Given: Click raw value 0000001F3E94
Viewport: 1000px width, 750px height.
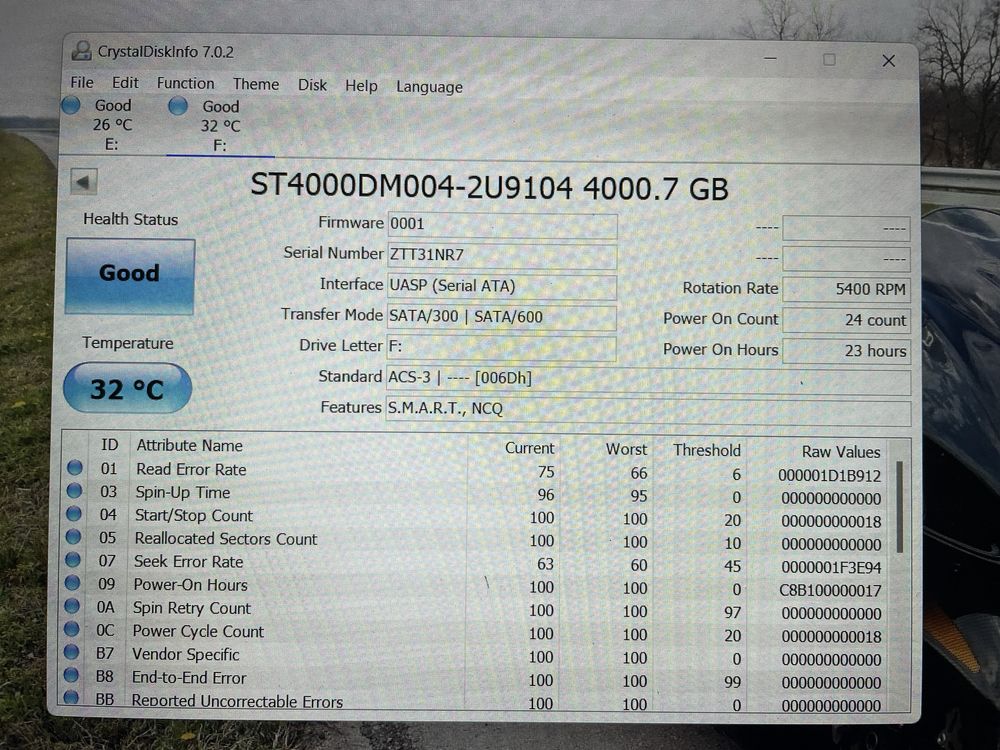Looking at the screenshot, I should [831, 568].
